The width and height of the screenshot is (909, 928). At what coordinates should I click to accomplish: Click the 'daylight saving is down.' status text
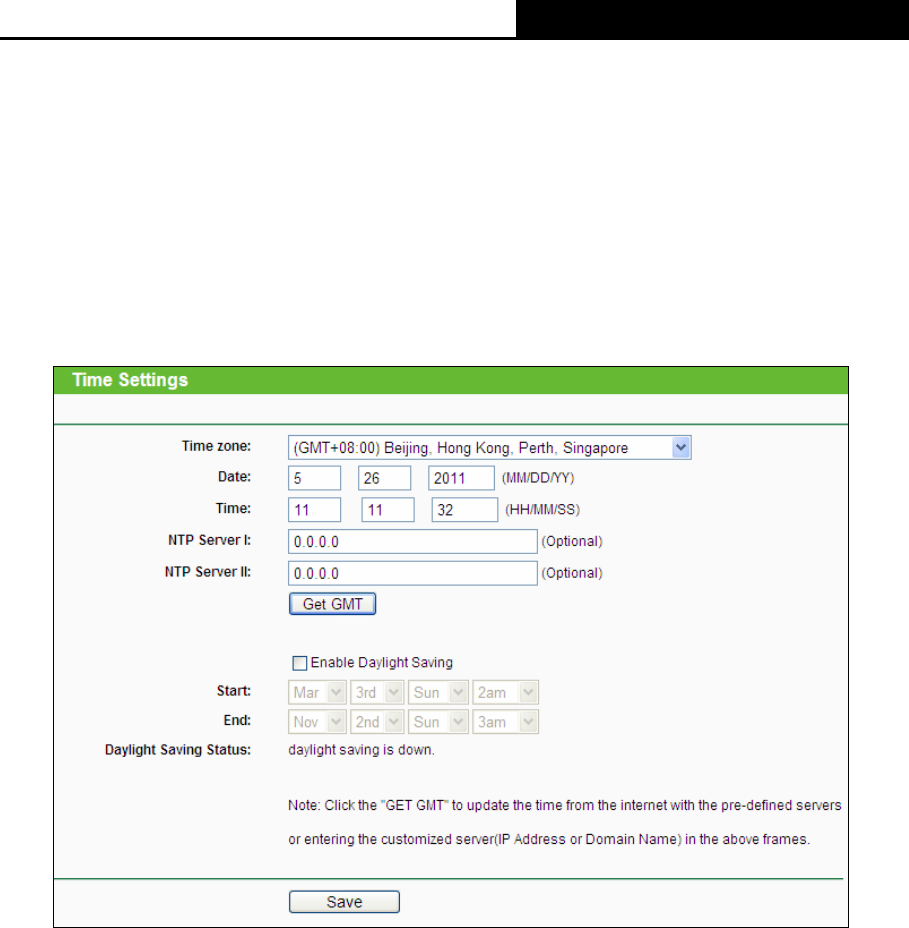(x=361, y=750)
